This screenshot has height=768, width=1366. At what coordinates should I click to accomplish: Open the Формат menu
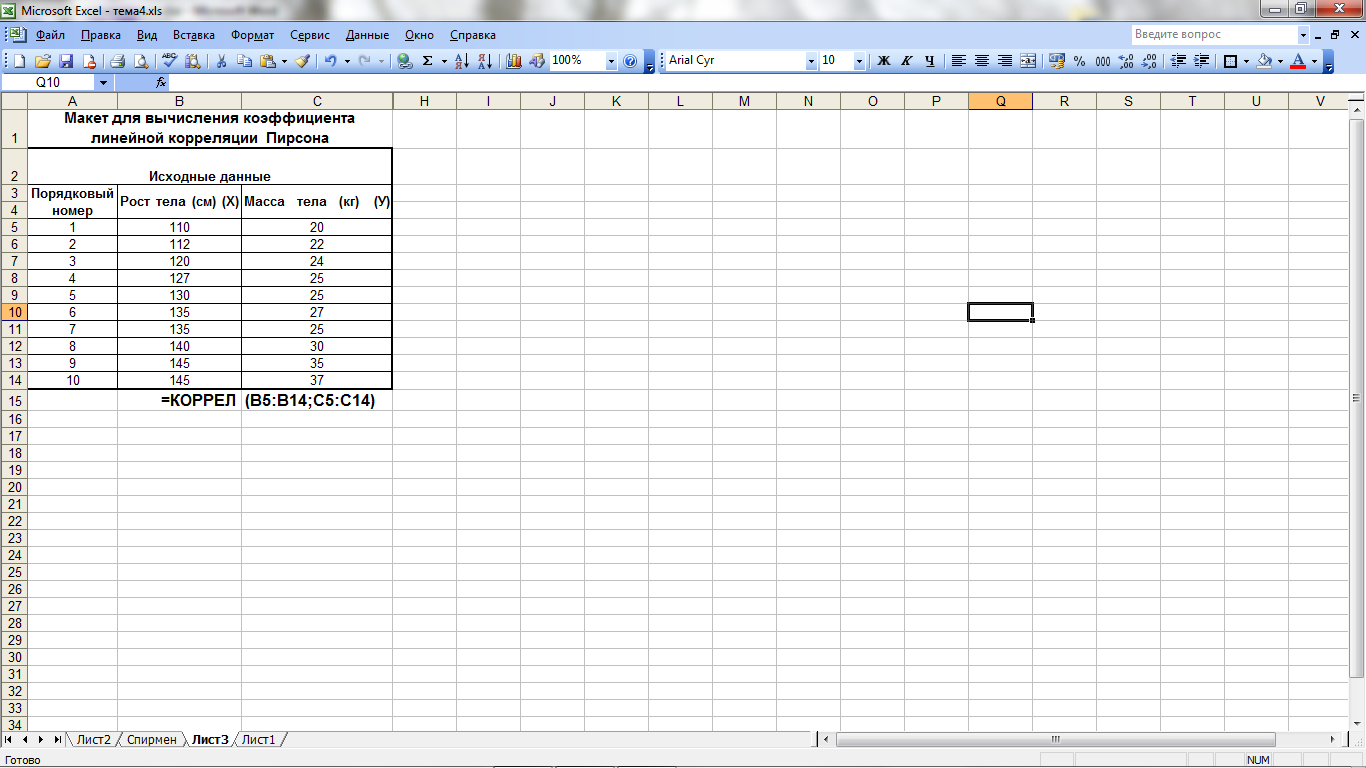click(253, 35)
